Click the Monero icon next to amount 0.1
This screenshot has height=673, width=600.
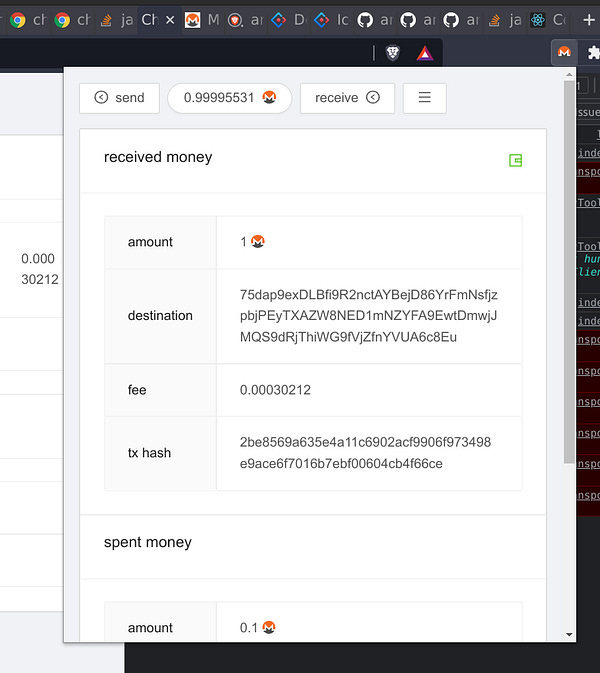(269, 628)
